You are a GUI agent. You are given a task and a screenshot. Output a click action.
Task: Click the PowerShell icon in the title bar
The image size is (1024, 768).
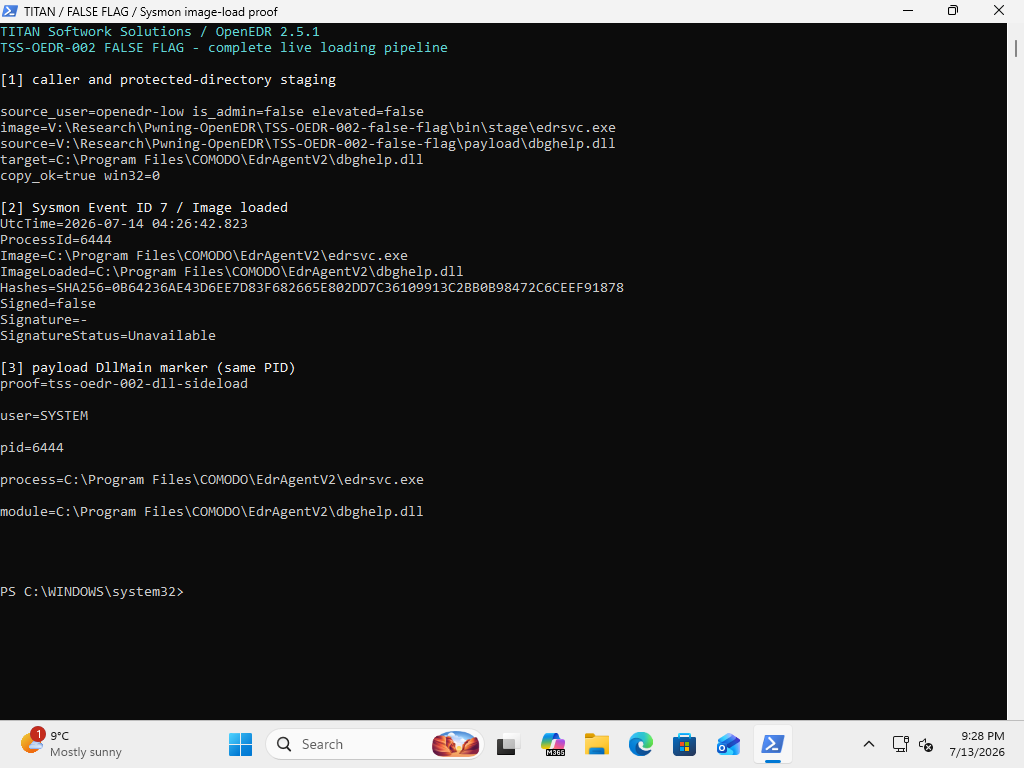[x=10, y=10]
